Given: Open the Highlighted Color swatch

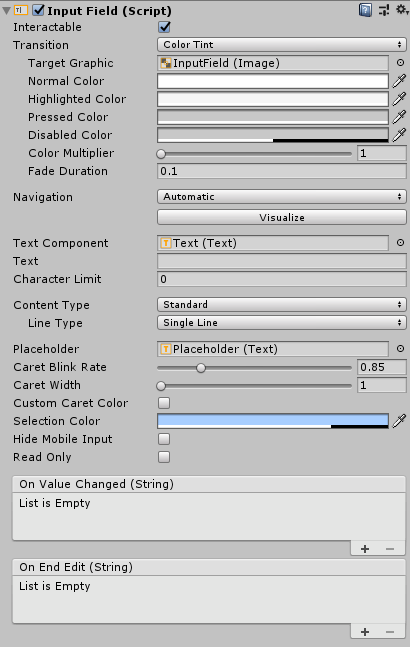Looking at the screenshot, I should tap(273, 99).
